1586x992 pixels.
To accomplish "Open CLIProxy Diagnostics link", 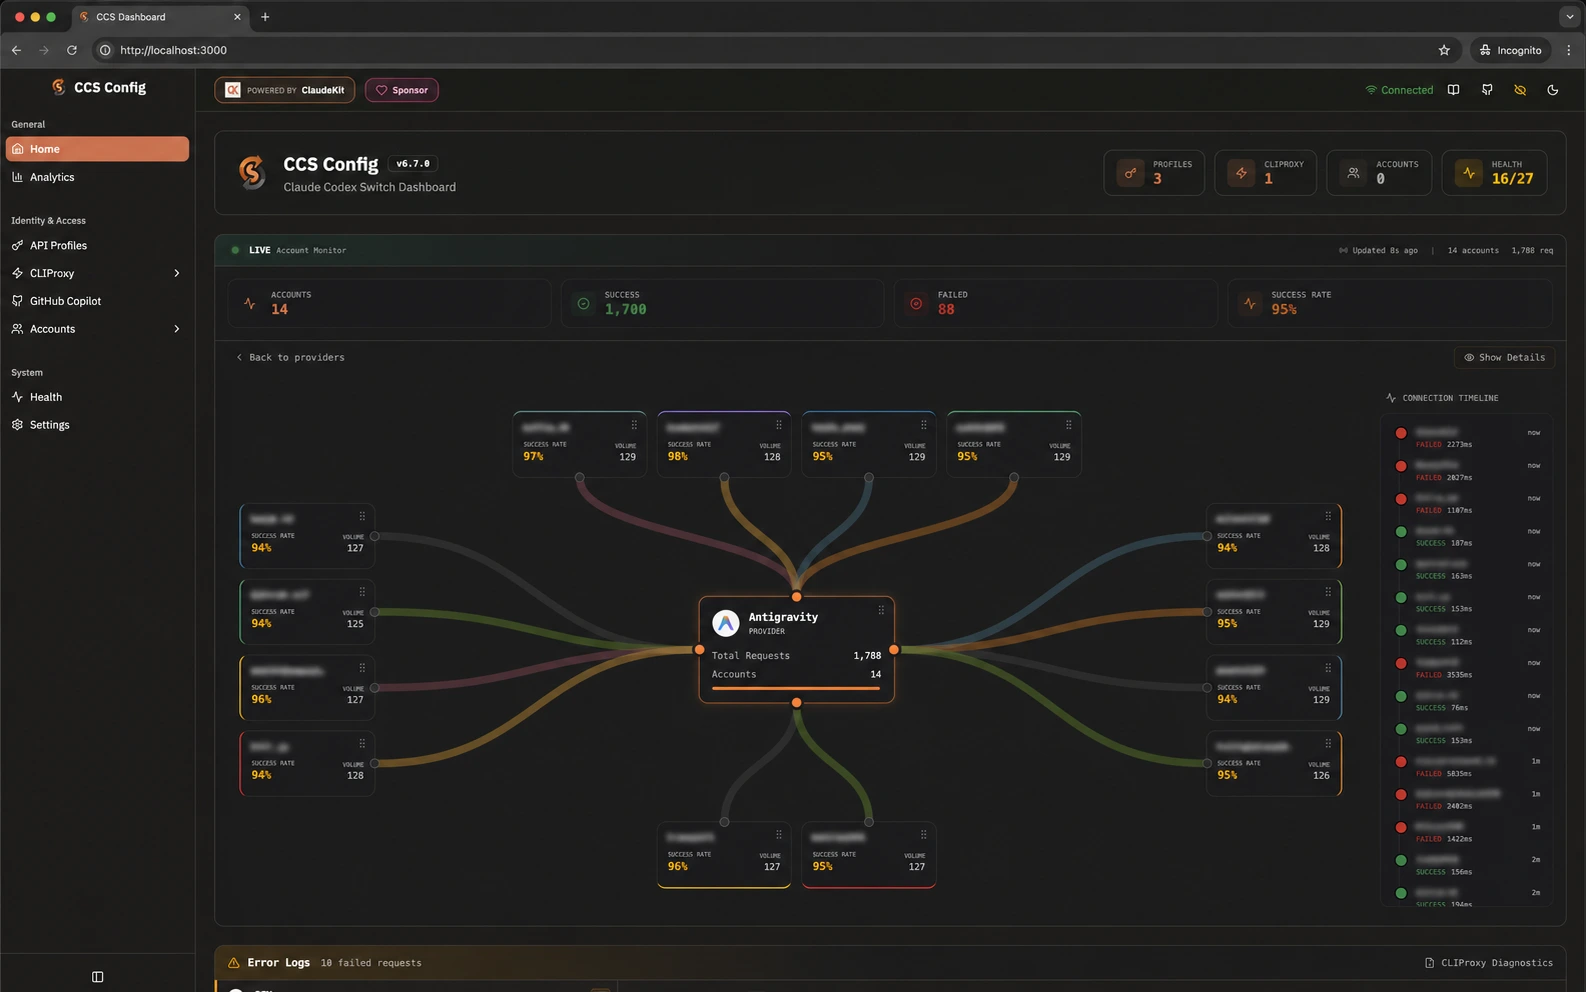I will pos(1488,963).
